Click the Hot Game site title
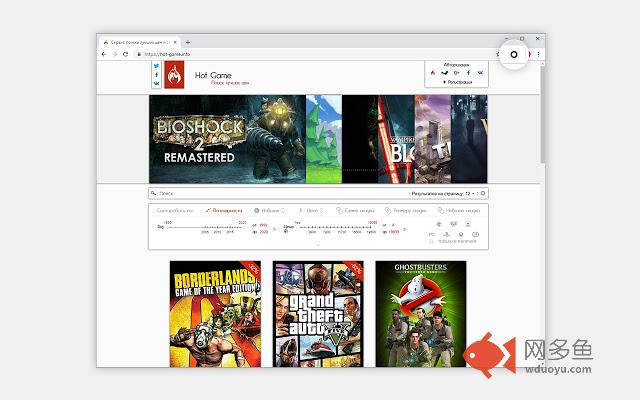This screenshot has width=640, height=400. point(213,75)
